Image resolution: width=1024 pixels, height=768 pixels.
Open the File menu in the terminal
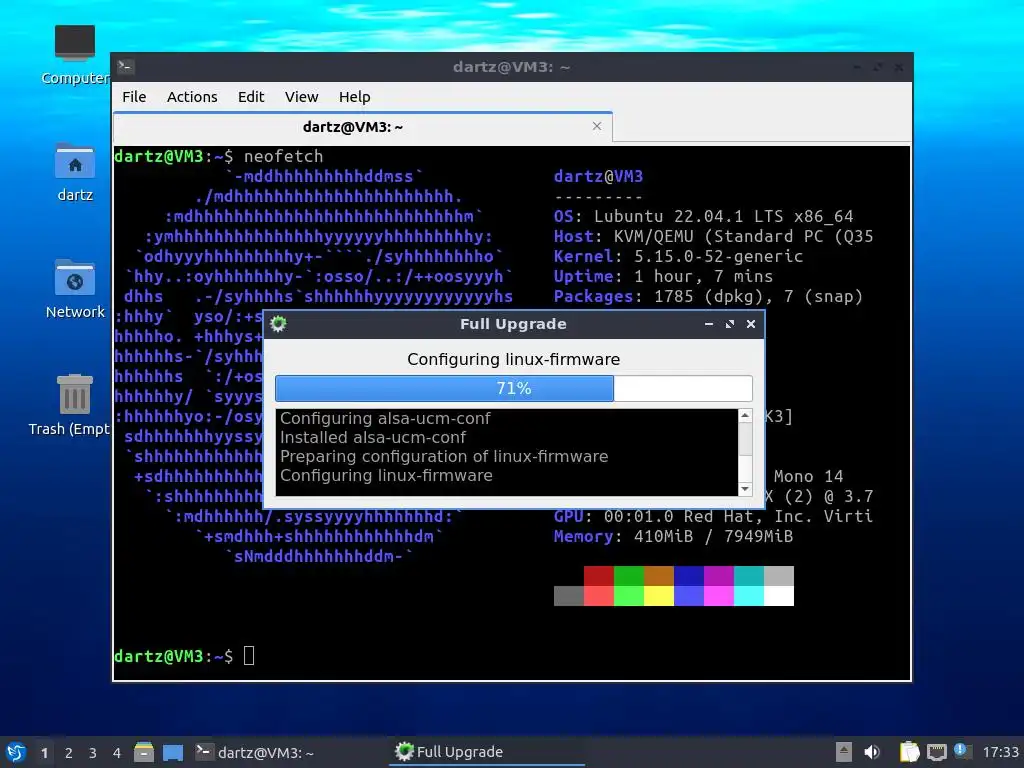[x=134, y=97]
